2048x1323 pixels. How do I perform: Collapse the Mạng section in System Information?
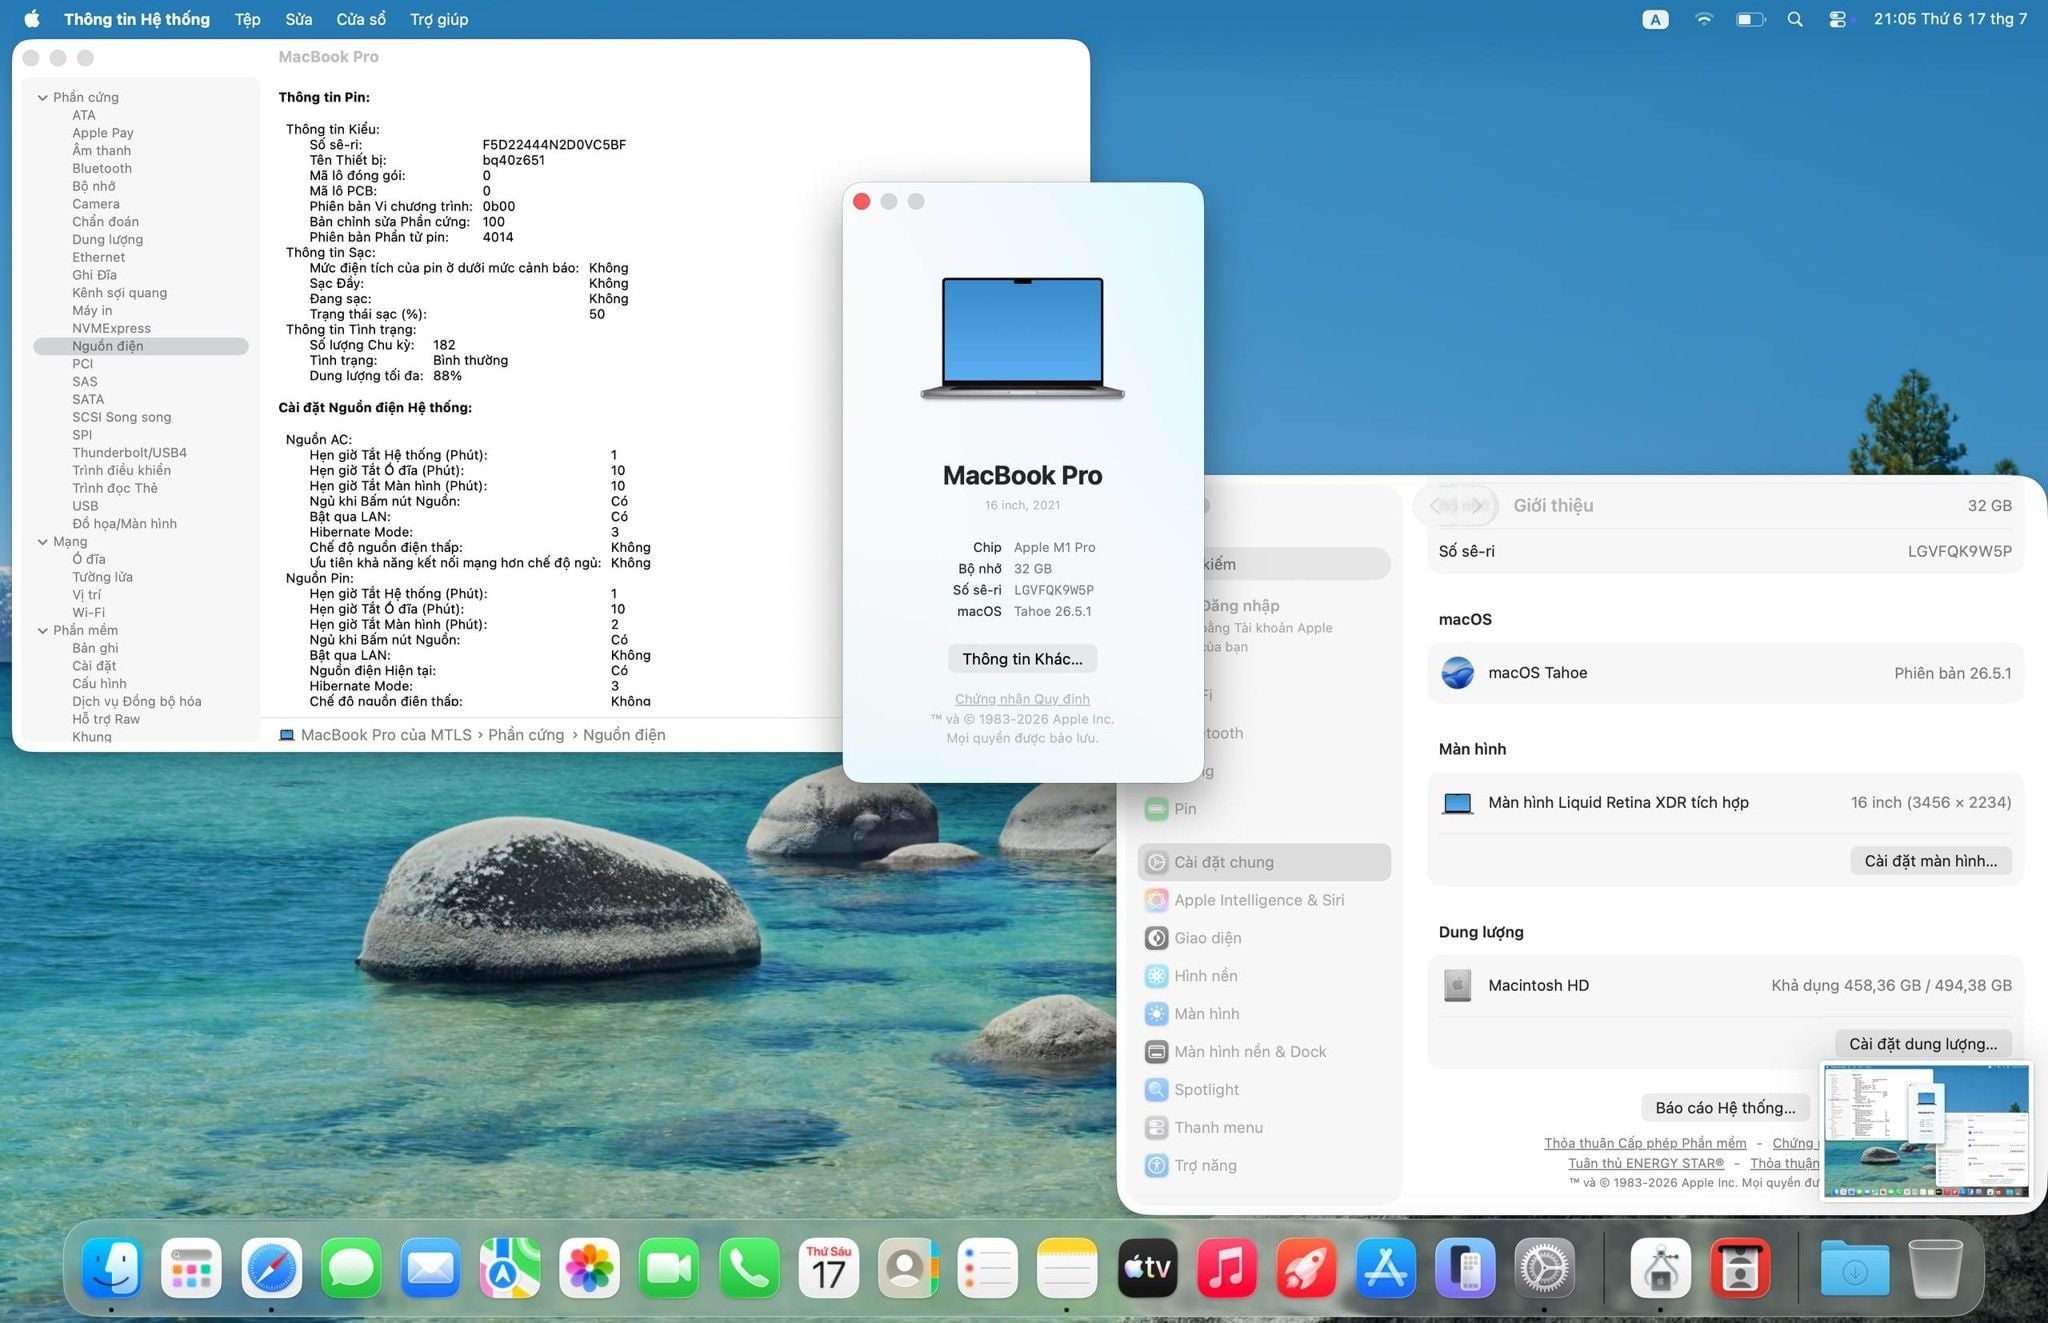click(42, 542)
